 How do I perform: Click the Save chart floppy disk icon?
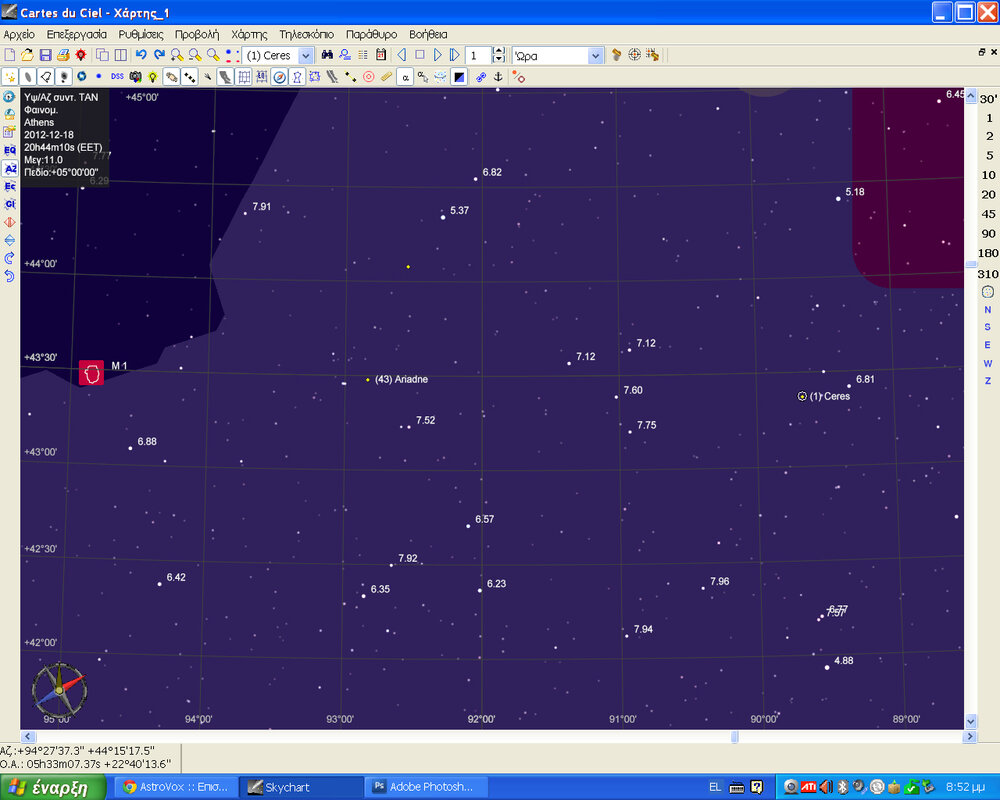coord(45,55)
